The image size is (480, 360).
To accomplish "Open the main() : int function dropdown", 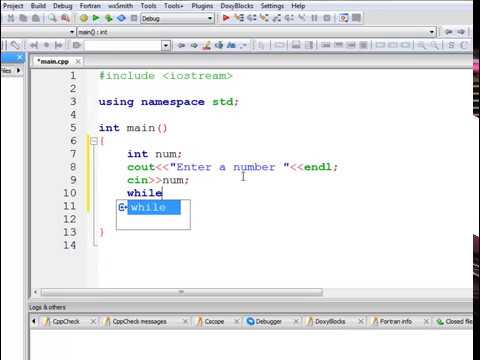I will coord(432,32).
